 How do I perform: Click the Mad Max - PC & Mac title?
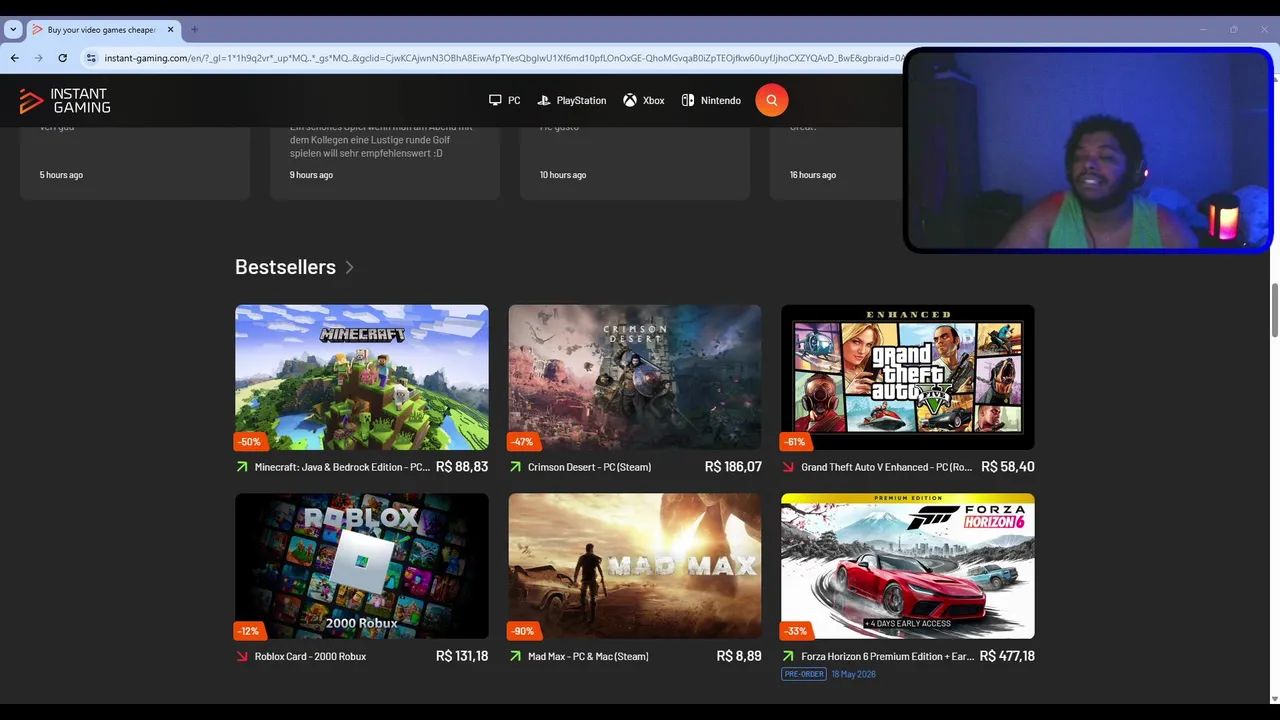tap(588, 657)
